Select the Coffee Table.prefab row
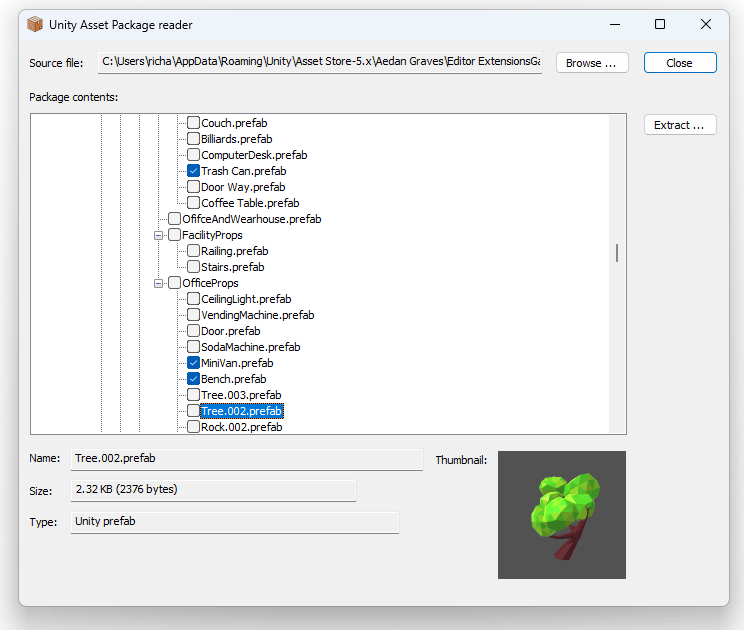 click(x=250, y=203)
